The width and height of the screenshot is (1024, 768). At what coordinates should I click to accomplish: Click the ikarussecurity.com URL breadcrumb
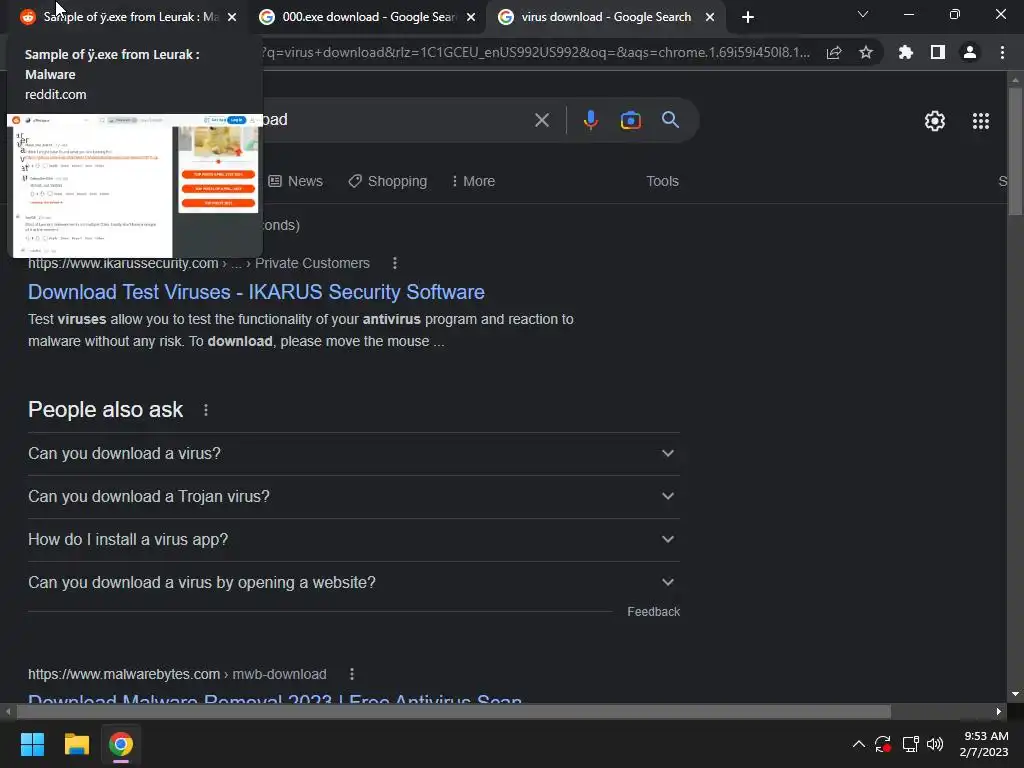click(199, 263)
